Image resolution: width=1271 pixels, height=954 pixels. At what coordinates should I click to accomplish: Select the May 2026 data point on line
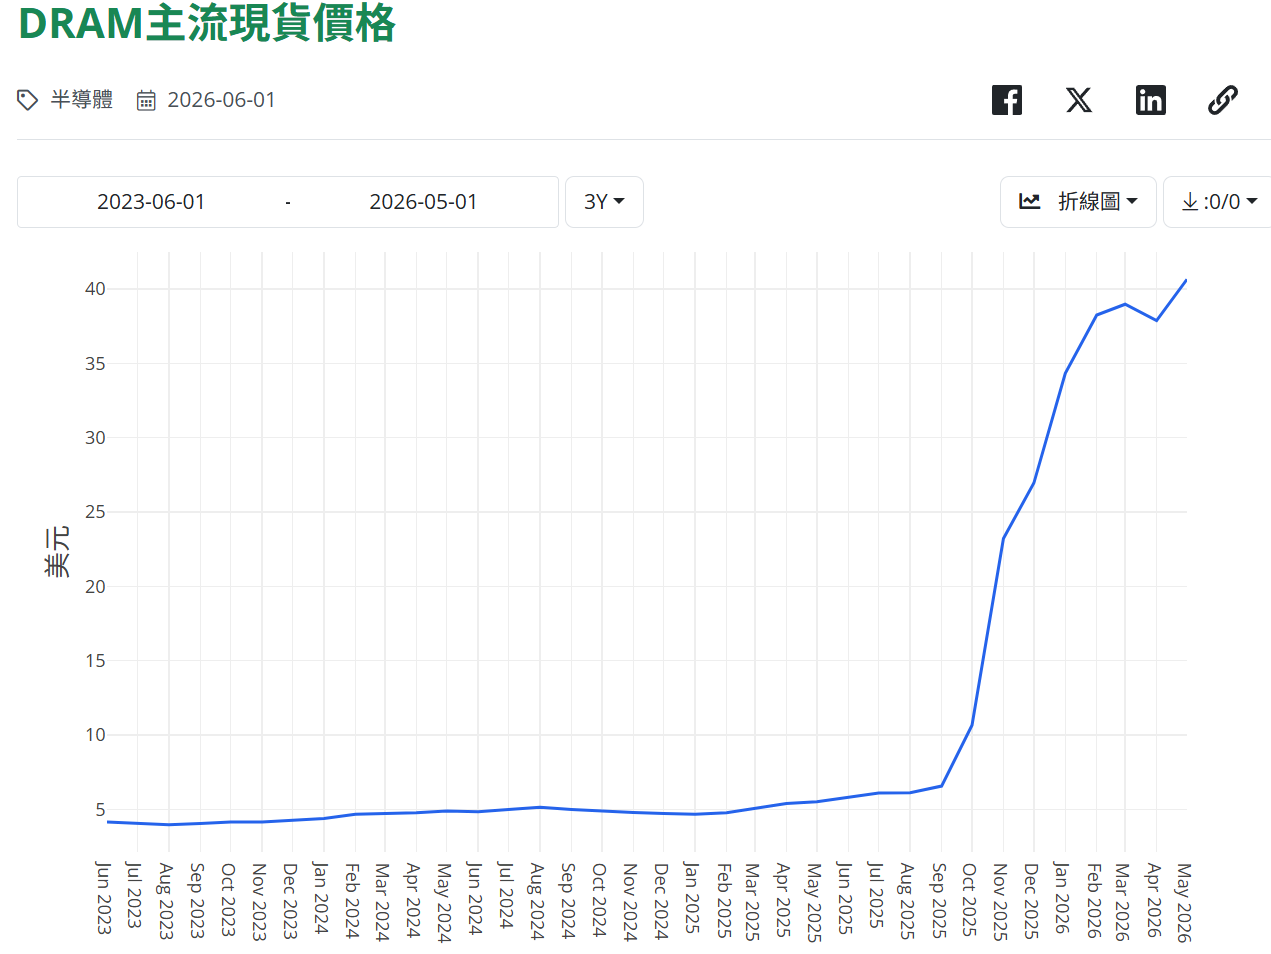pos(1186,280)
